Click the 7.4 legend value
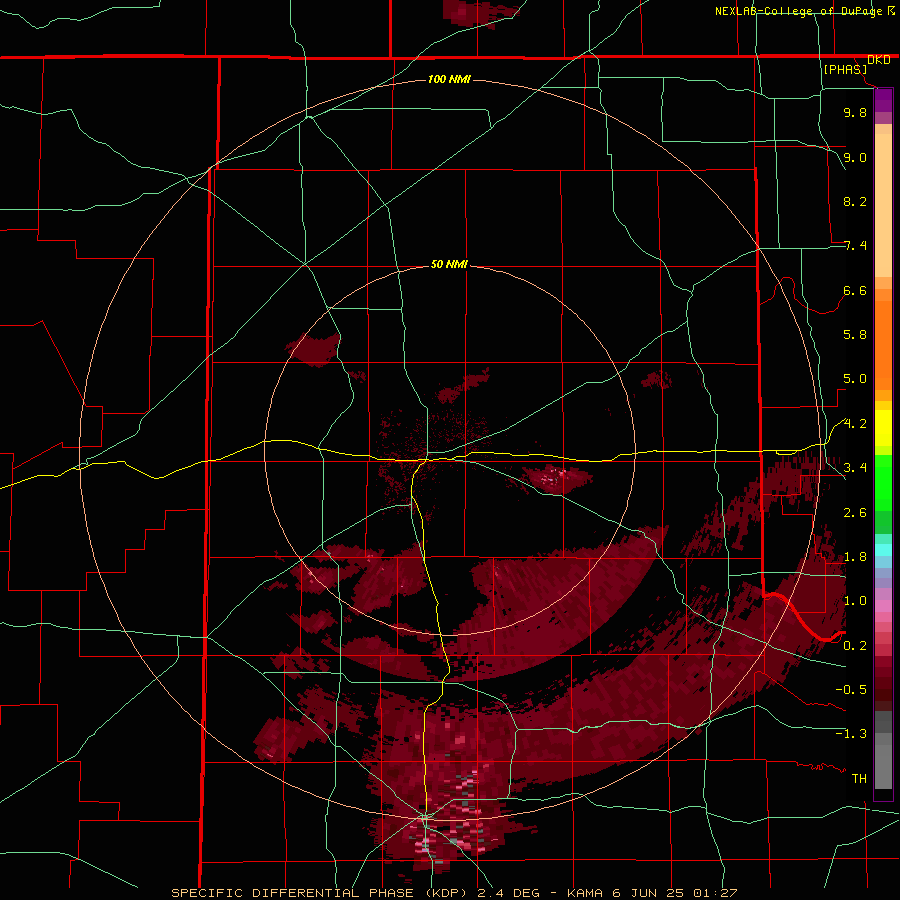This screenshot has height=900, width=900. [x=855, y=246]
